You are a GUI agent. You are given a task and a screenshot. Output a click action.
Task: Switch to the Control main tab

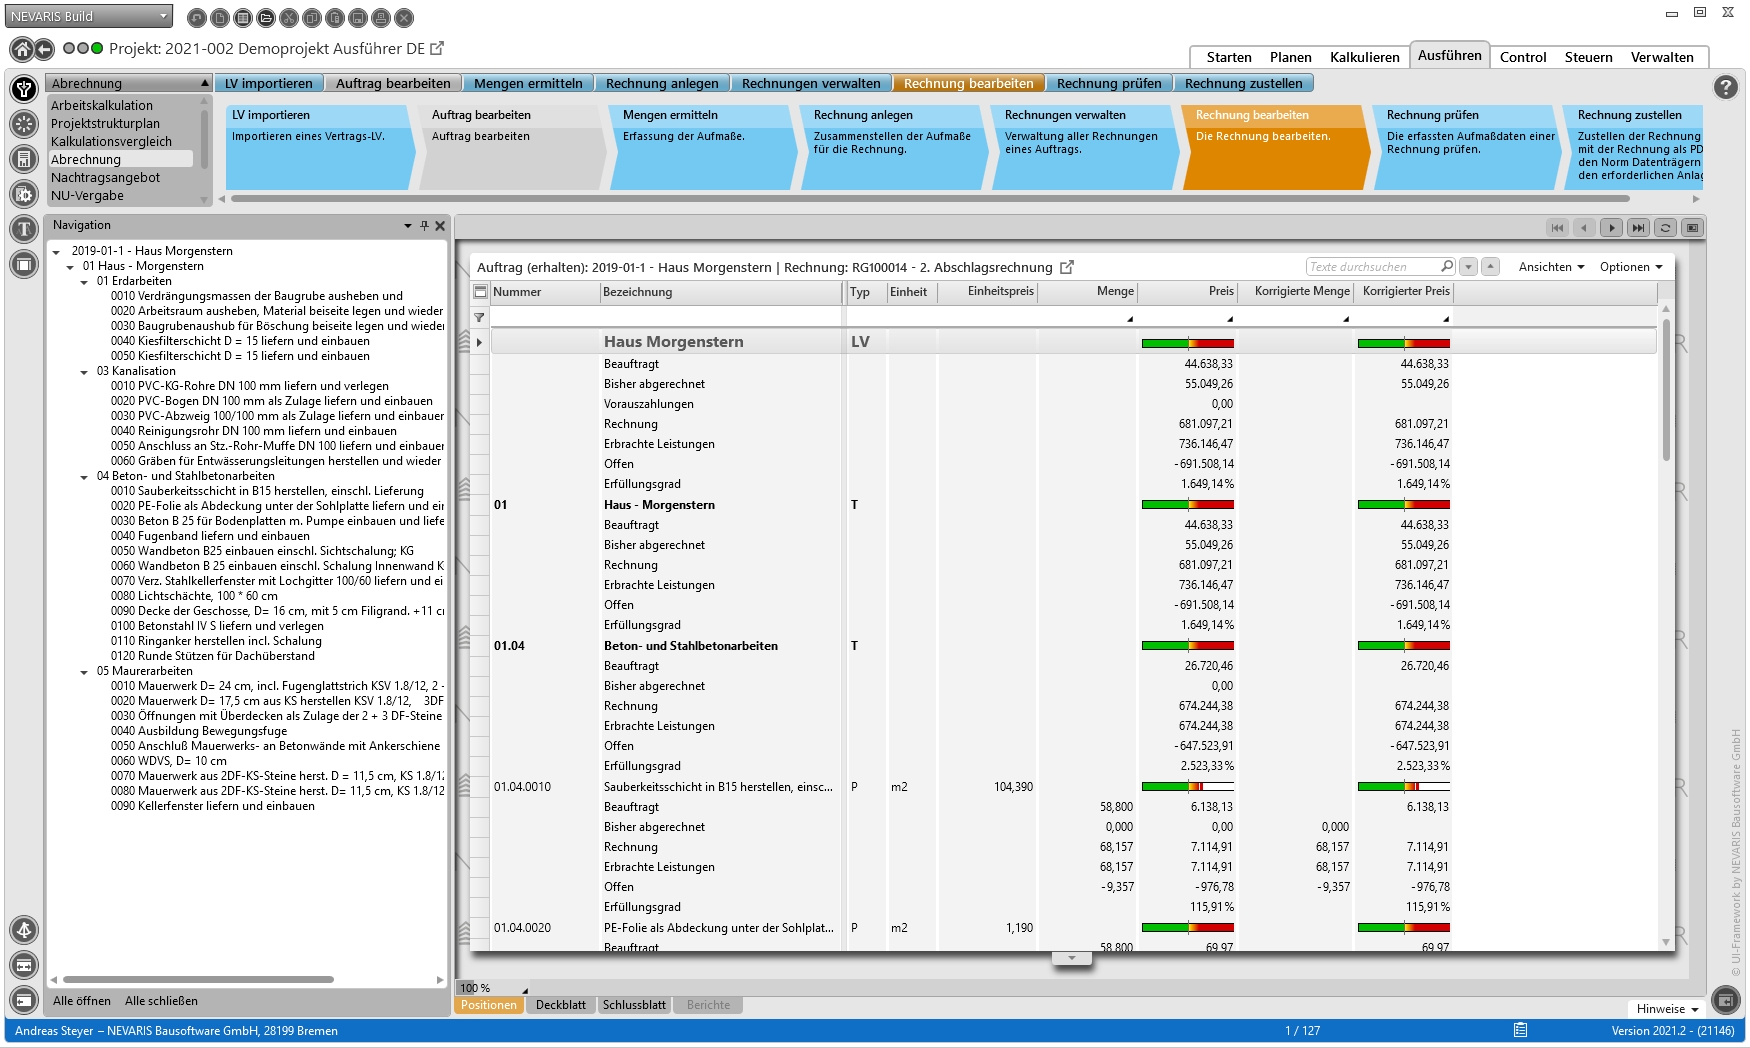click(1523, 57)
